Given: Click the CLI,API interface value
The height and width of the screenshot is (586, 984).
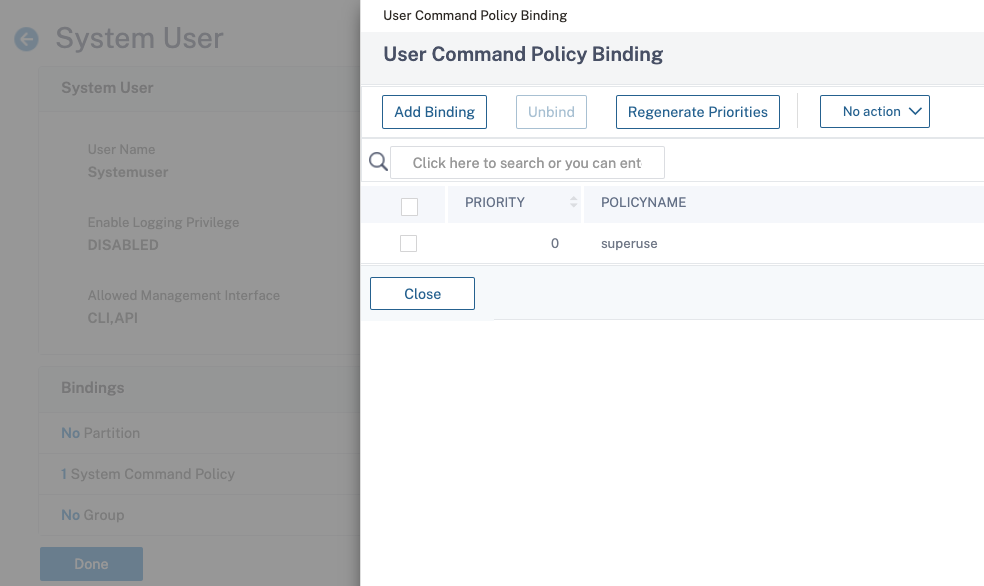Looking at the screenshot, I should click(113, 317).
